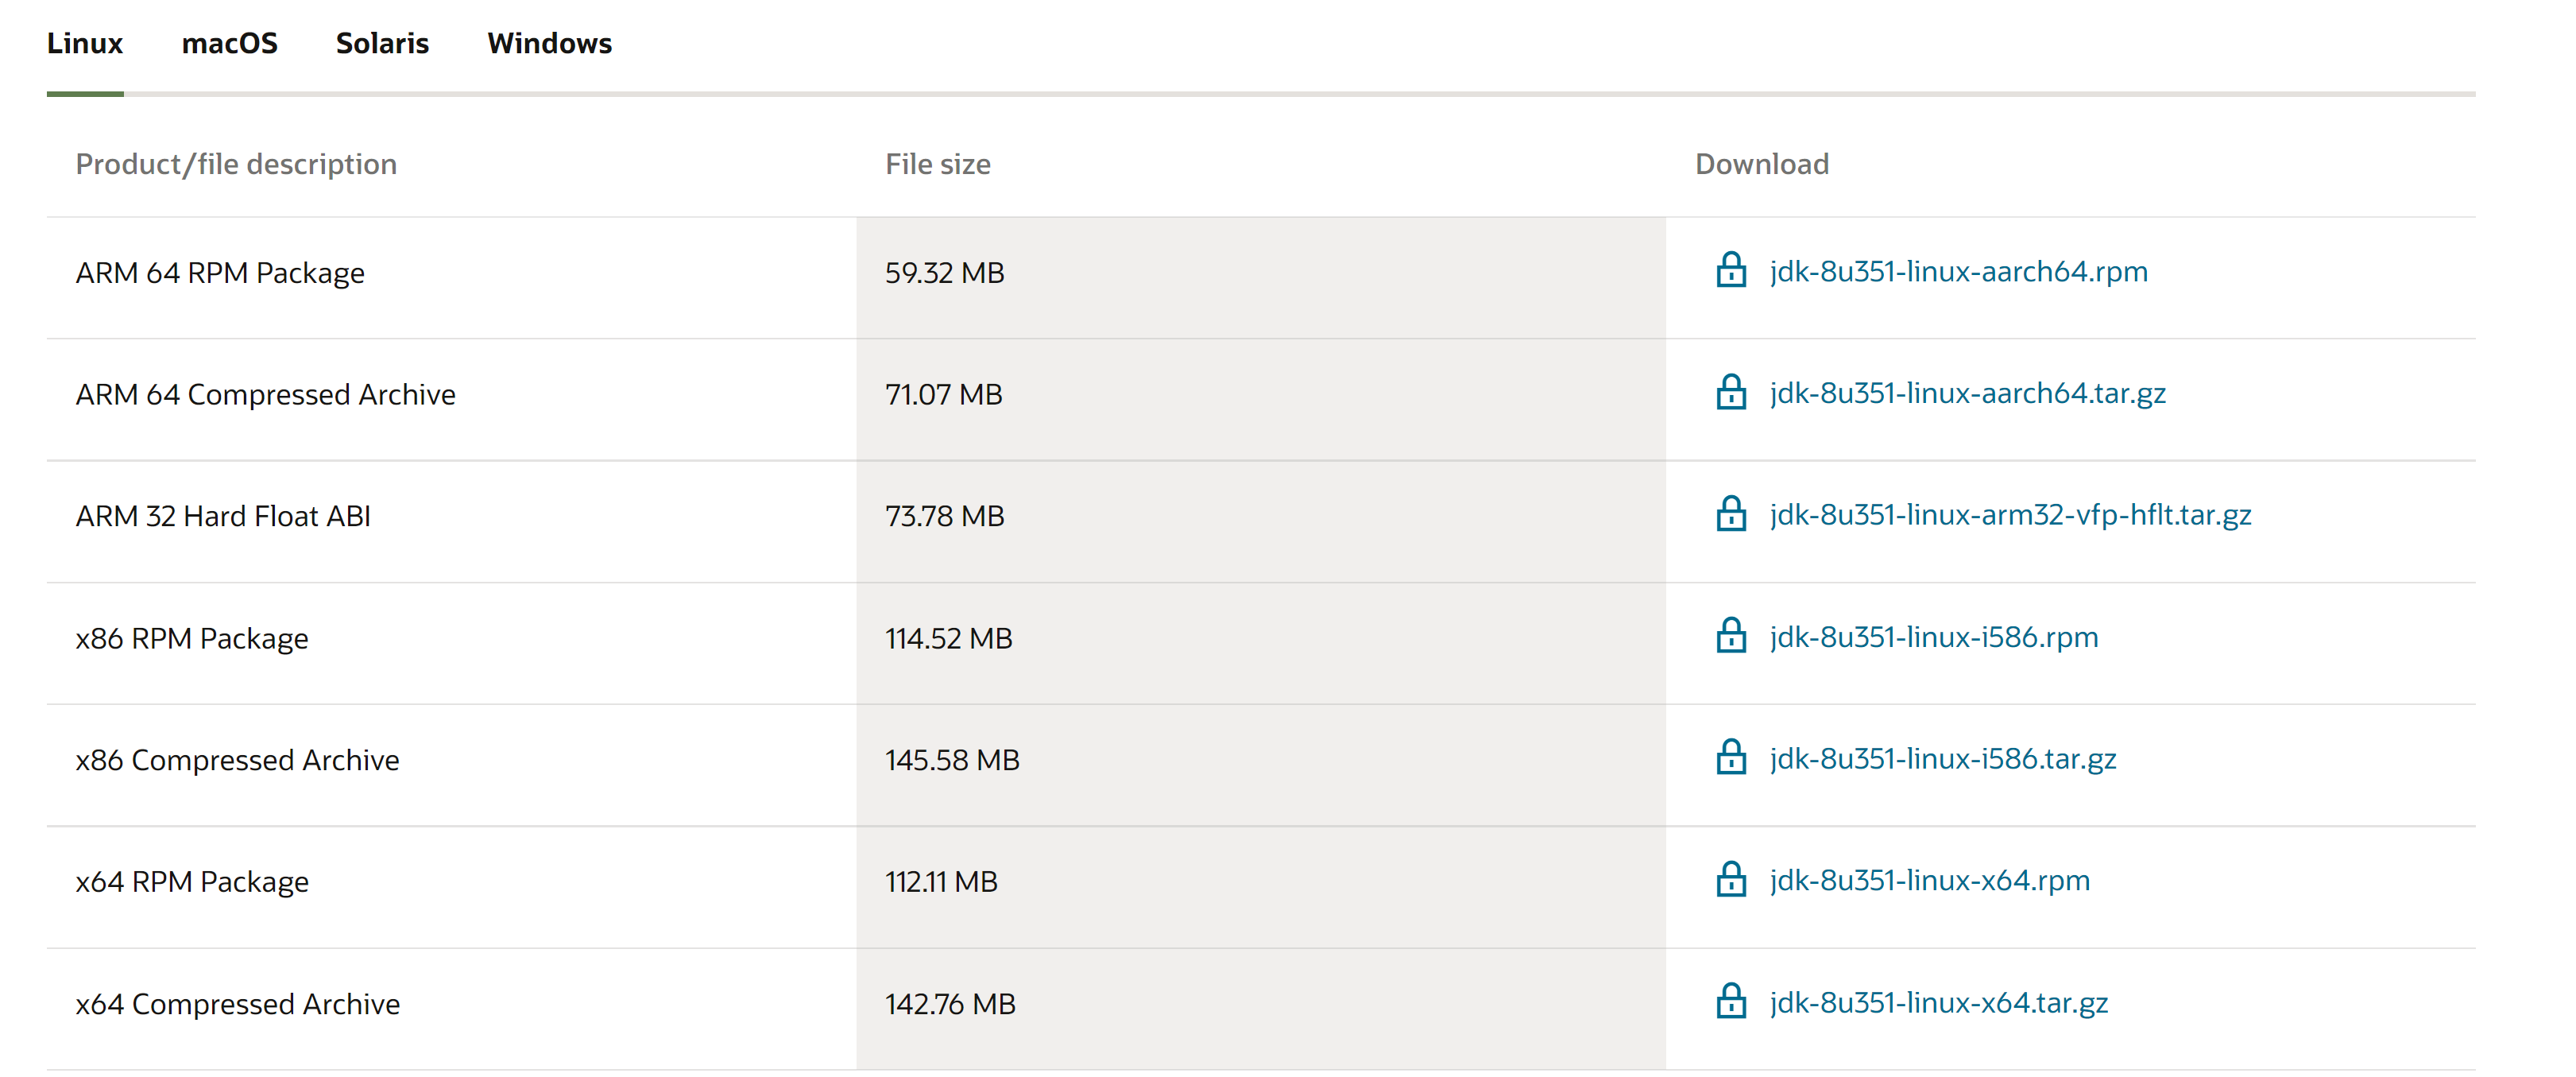This screenshot has height=1077, width=2576.
Task: Click 'x86 Compressed Archive' description
Action: (x=237, y=760)
